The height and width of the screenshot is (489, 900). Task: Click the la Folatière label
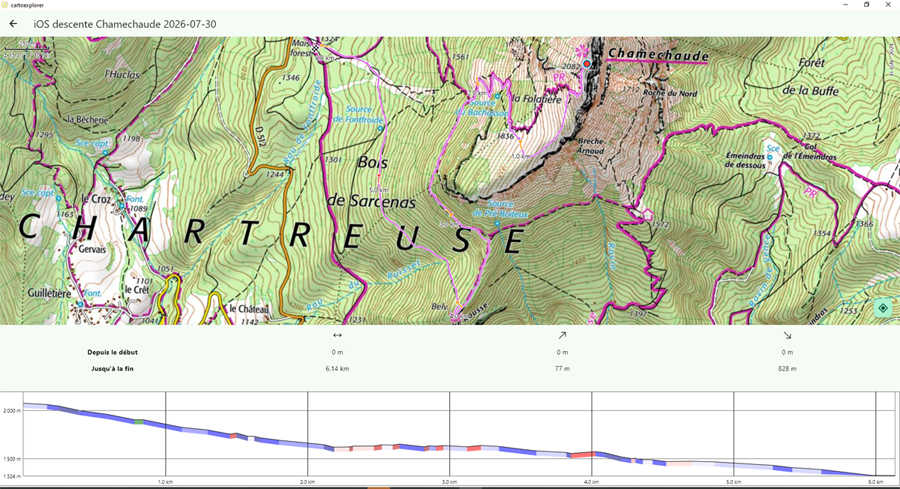pos(537,99)
